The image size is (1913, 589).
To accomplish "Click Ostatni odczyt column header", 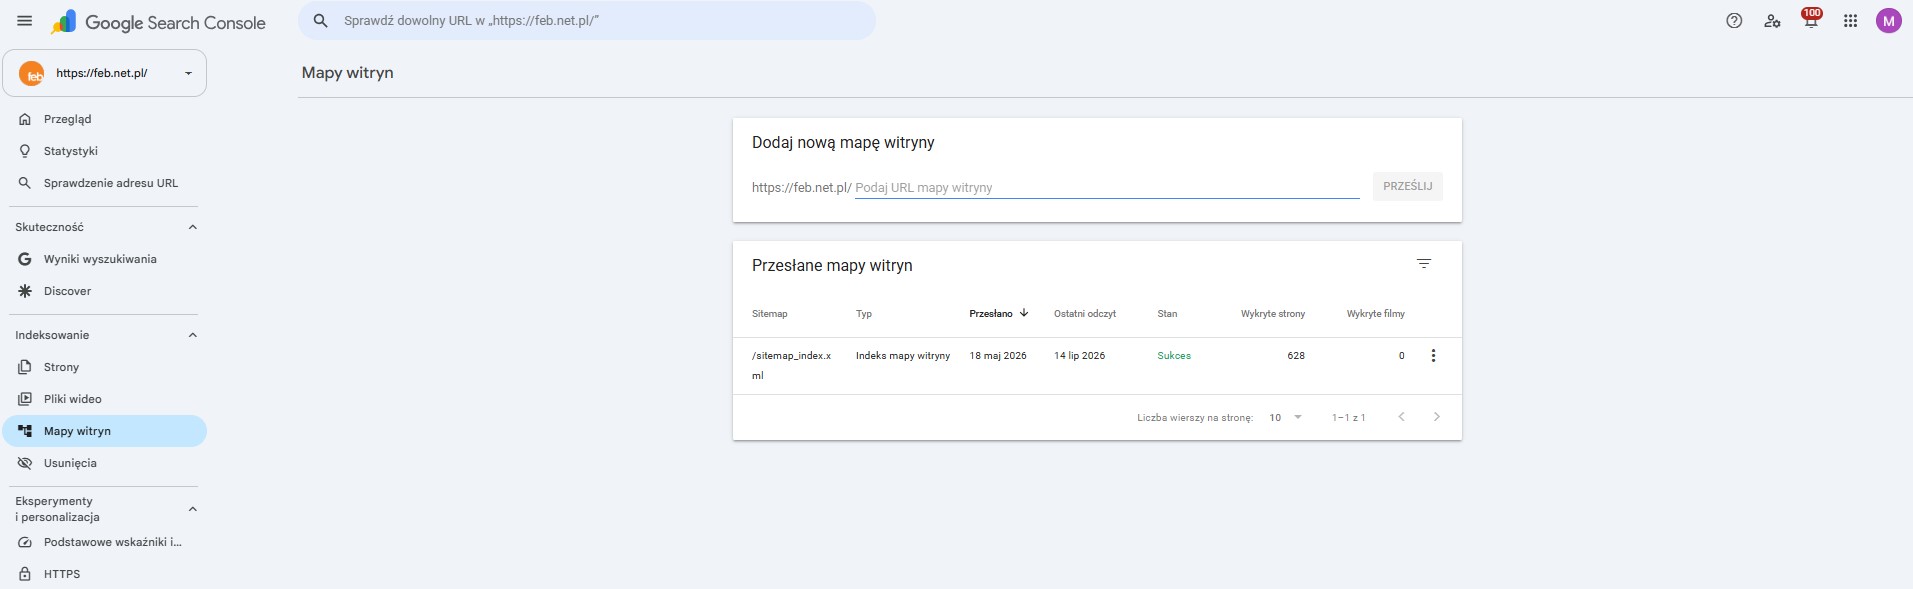I will pyautogui.click(x=1085, y=314).
